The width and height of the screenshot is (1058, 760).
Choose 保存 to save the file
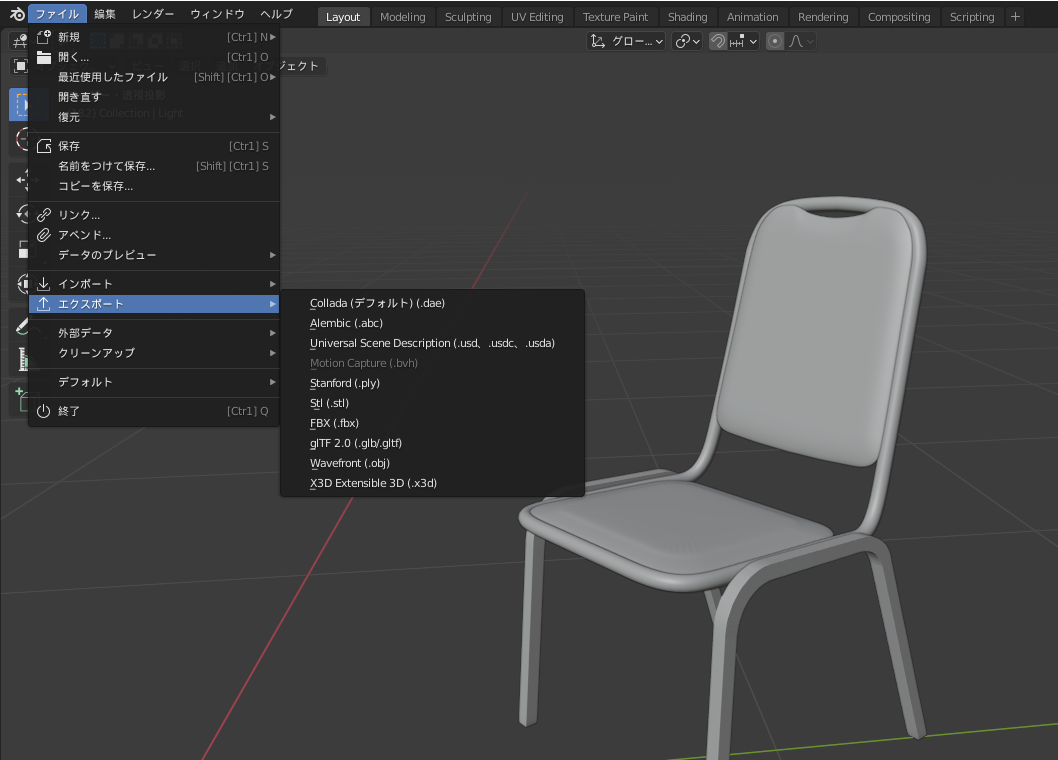click(154, 146)
